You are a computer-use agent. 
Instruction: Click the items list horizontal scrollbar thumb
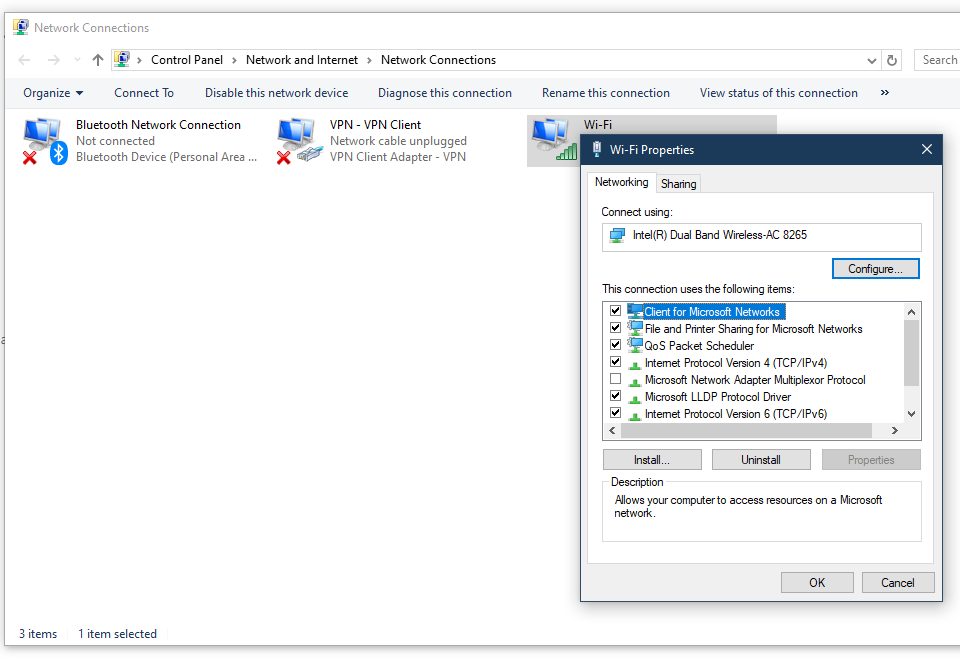746,431
